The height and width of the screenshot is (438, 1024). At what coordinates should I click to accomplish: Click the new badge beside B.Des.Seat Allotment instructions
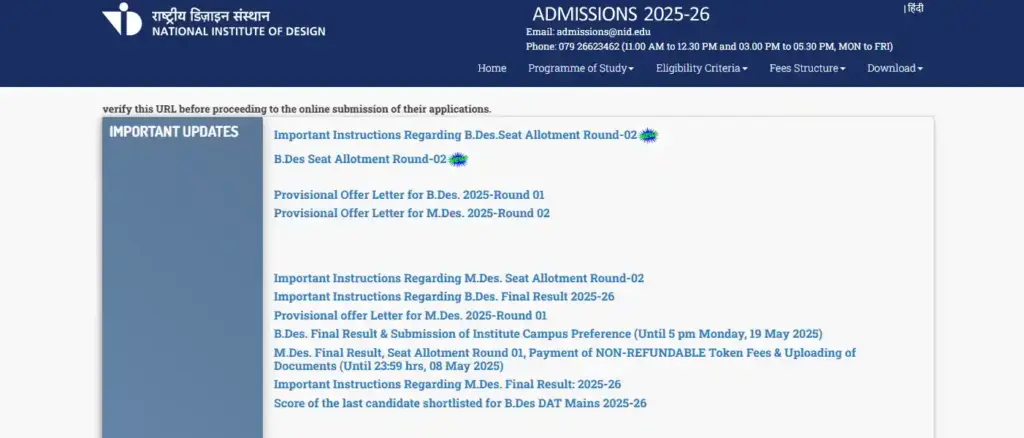point(649,135)
